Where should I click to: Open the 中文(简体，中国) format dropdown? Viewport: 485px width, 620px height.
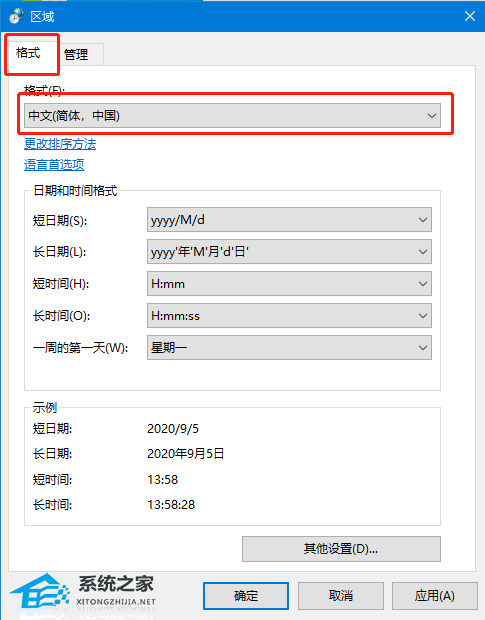232,115
